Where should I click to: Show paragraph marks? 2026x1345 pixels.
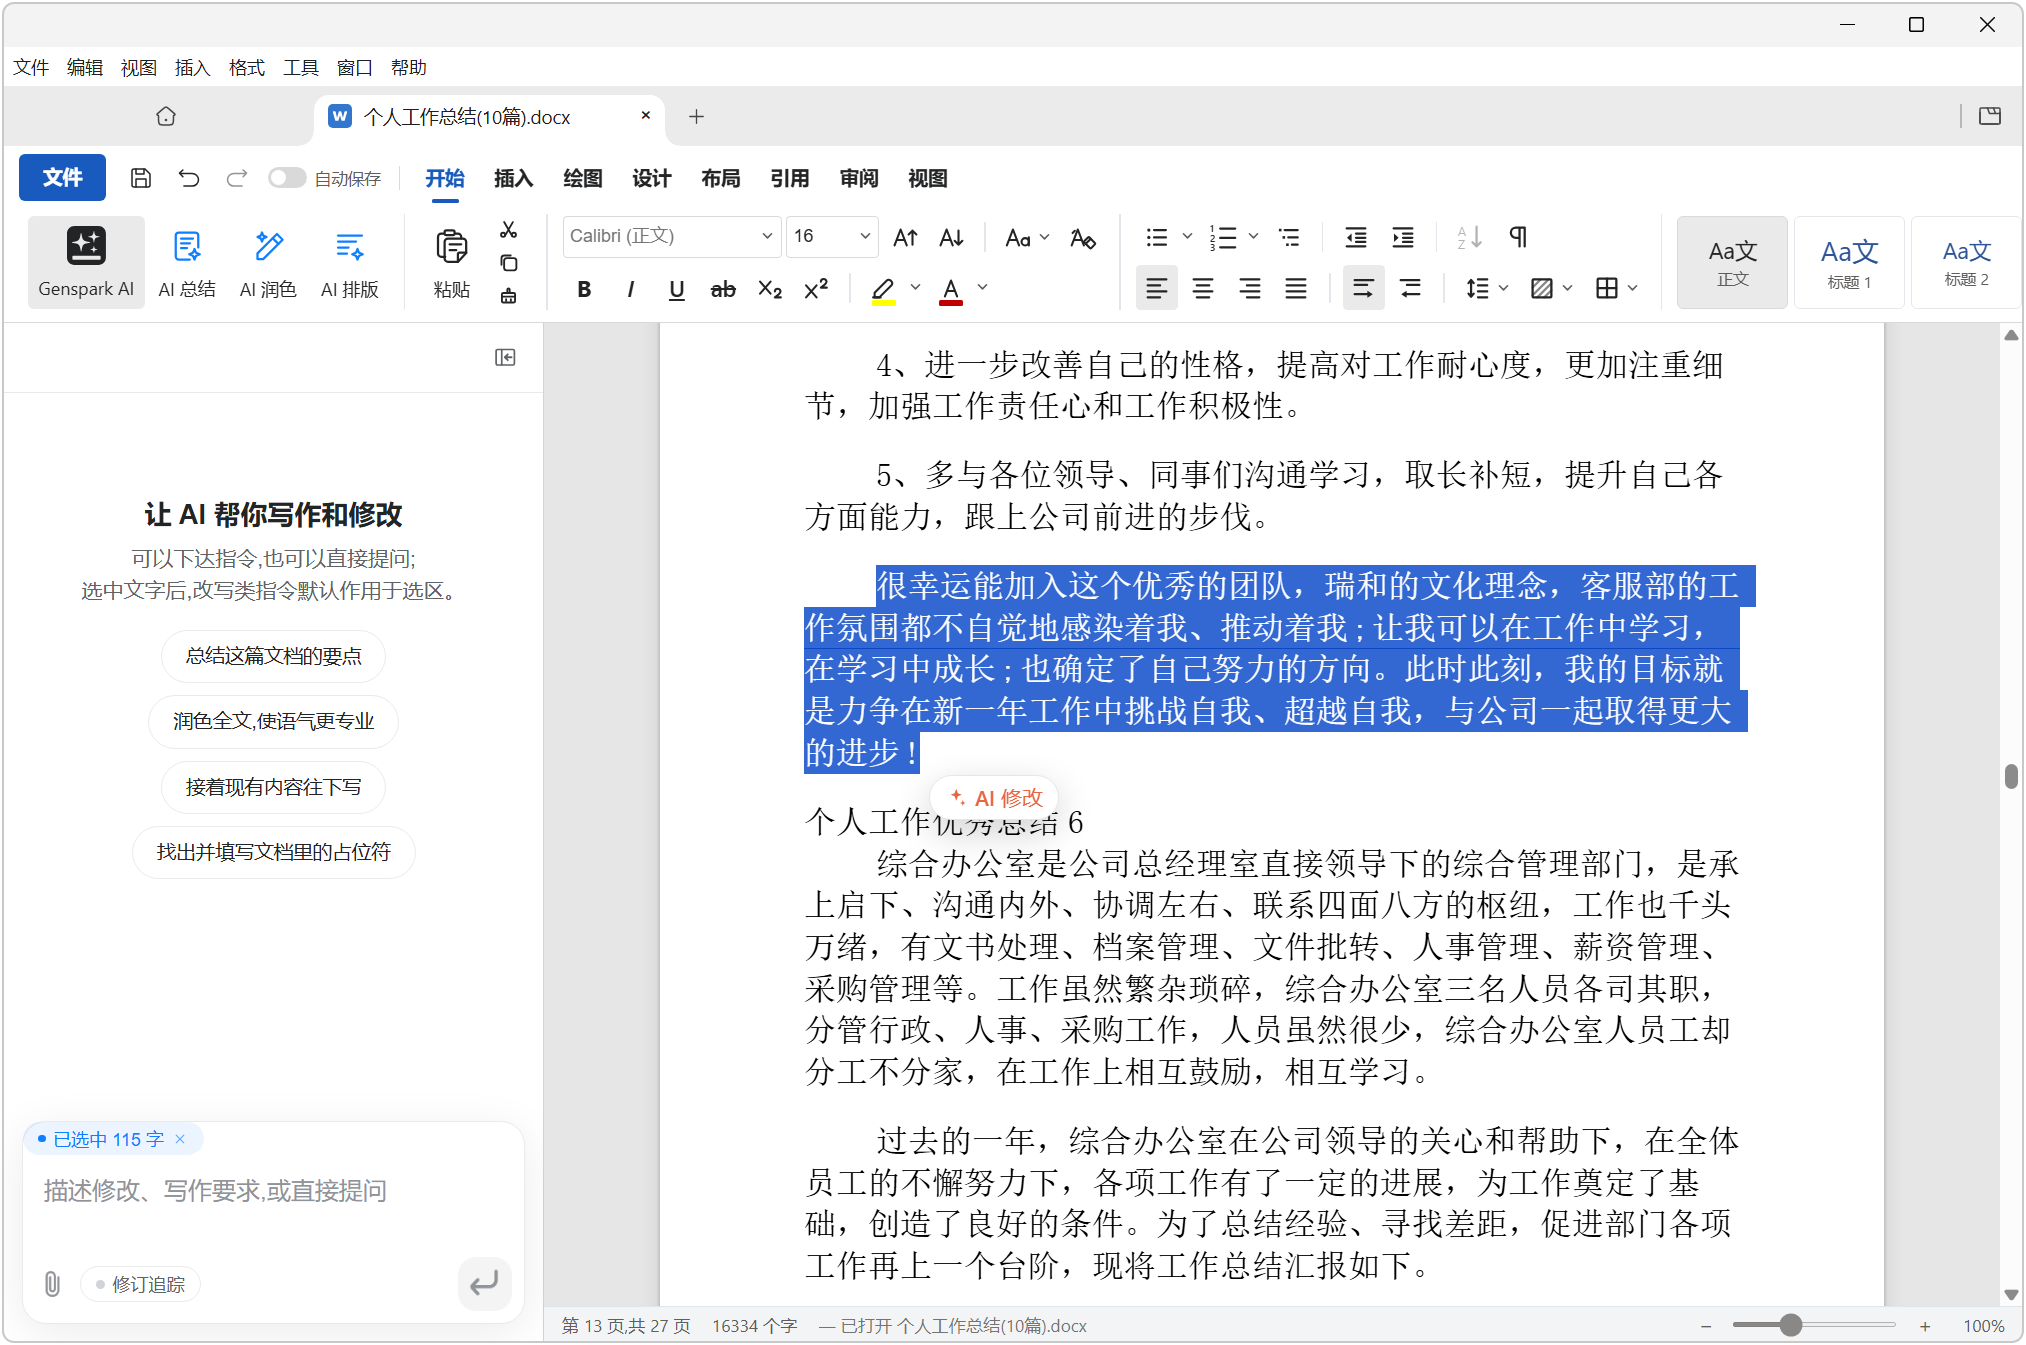pyautogui.click(x=1518, y=237)
